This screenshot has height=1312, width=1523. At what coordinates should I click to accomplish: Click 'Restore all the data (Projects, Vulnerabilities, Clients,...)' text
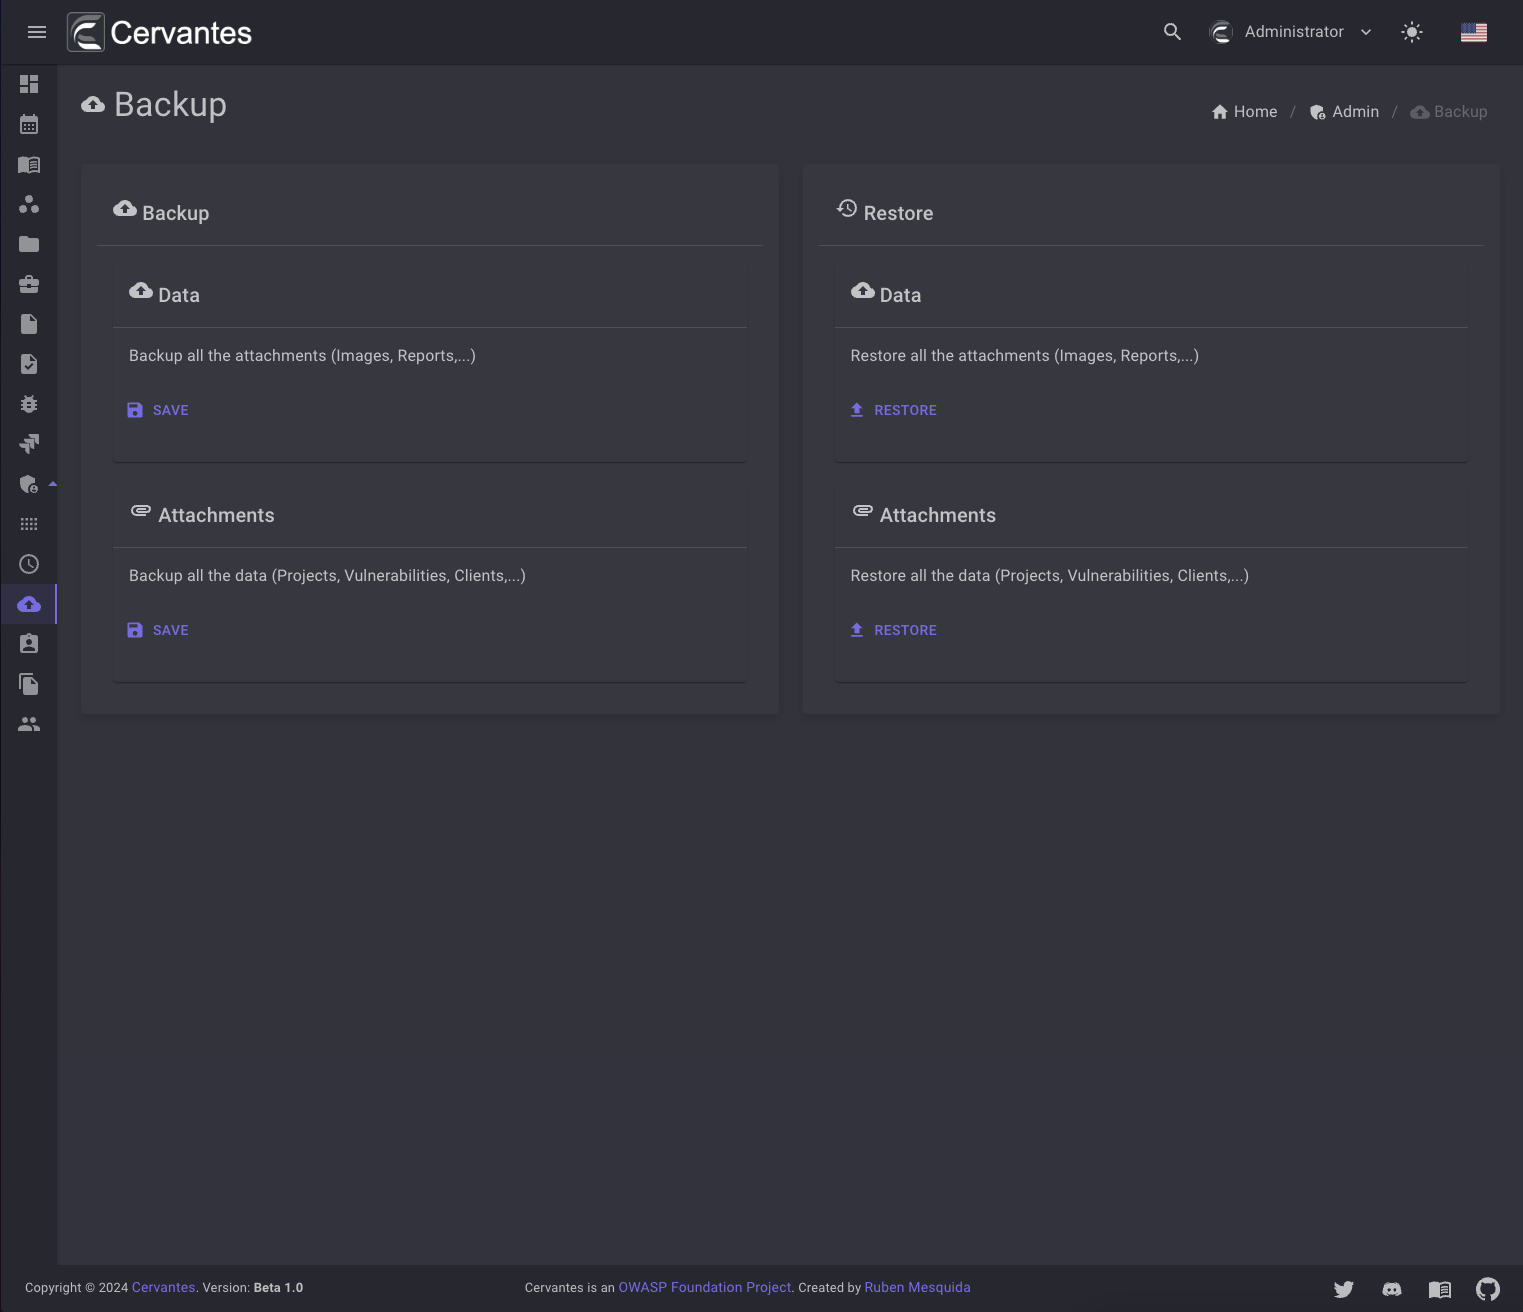click(x=1049, y=576)
